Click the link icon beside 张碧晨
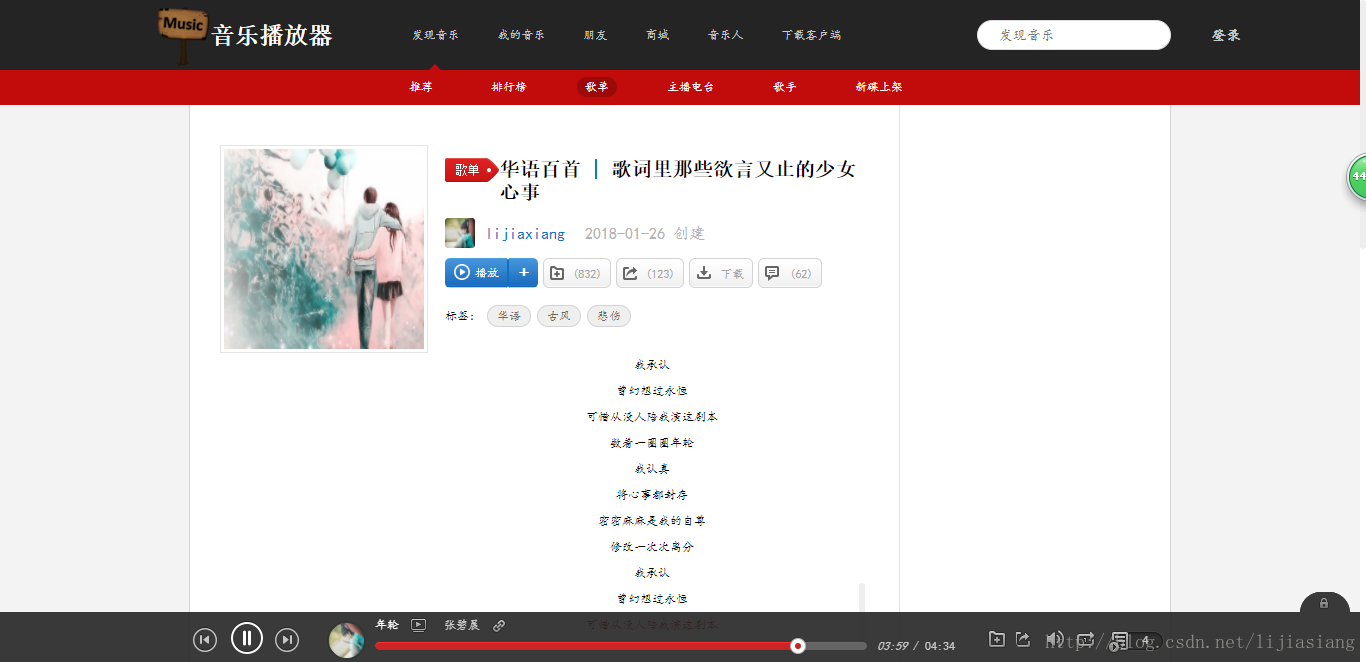 499,625
